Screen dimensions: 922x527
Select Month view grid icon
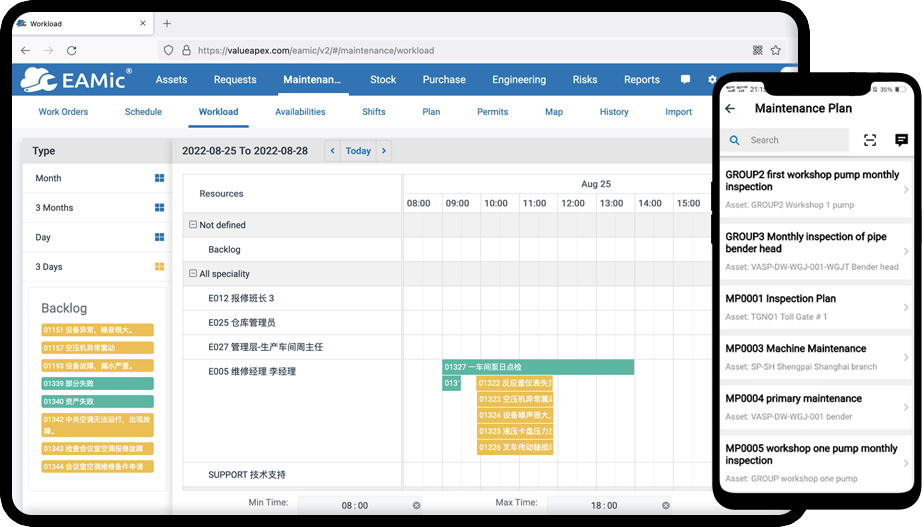pos(159,178)
